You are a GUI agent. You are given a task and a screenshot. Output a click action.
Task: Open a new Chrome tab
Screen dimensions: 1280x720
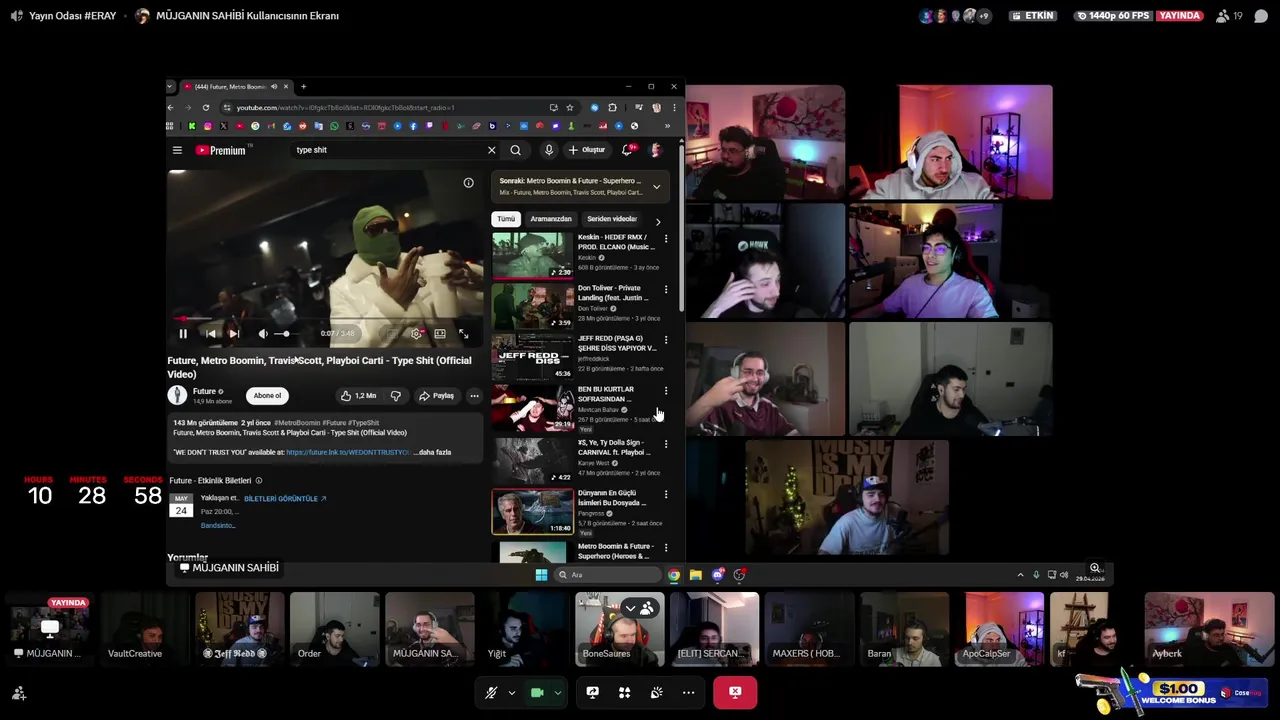click(x=303, y=86)
